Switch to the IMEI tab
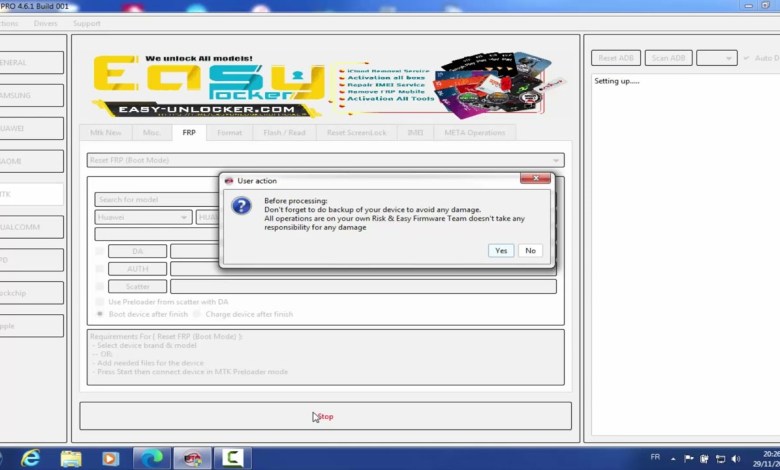This screenshot has width=780, height=470. pyautogui.click(x=415, y=133)
